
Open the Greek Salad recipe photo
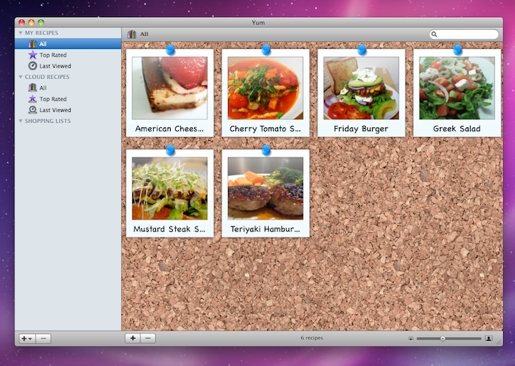pyautogui.click(x=457, y=88)
